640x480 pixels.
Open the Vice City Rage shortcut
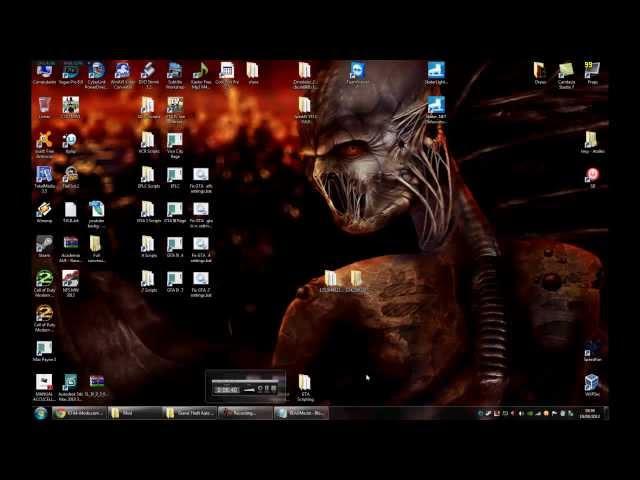[175, 144]
